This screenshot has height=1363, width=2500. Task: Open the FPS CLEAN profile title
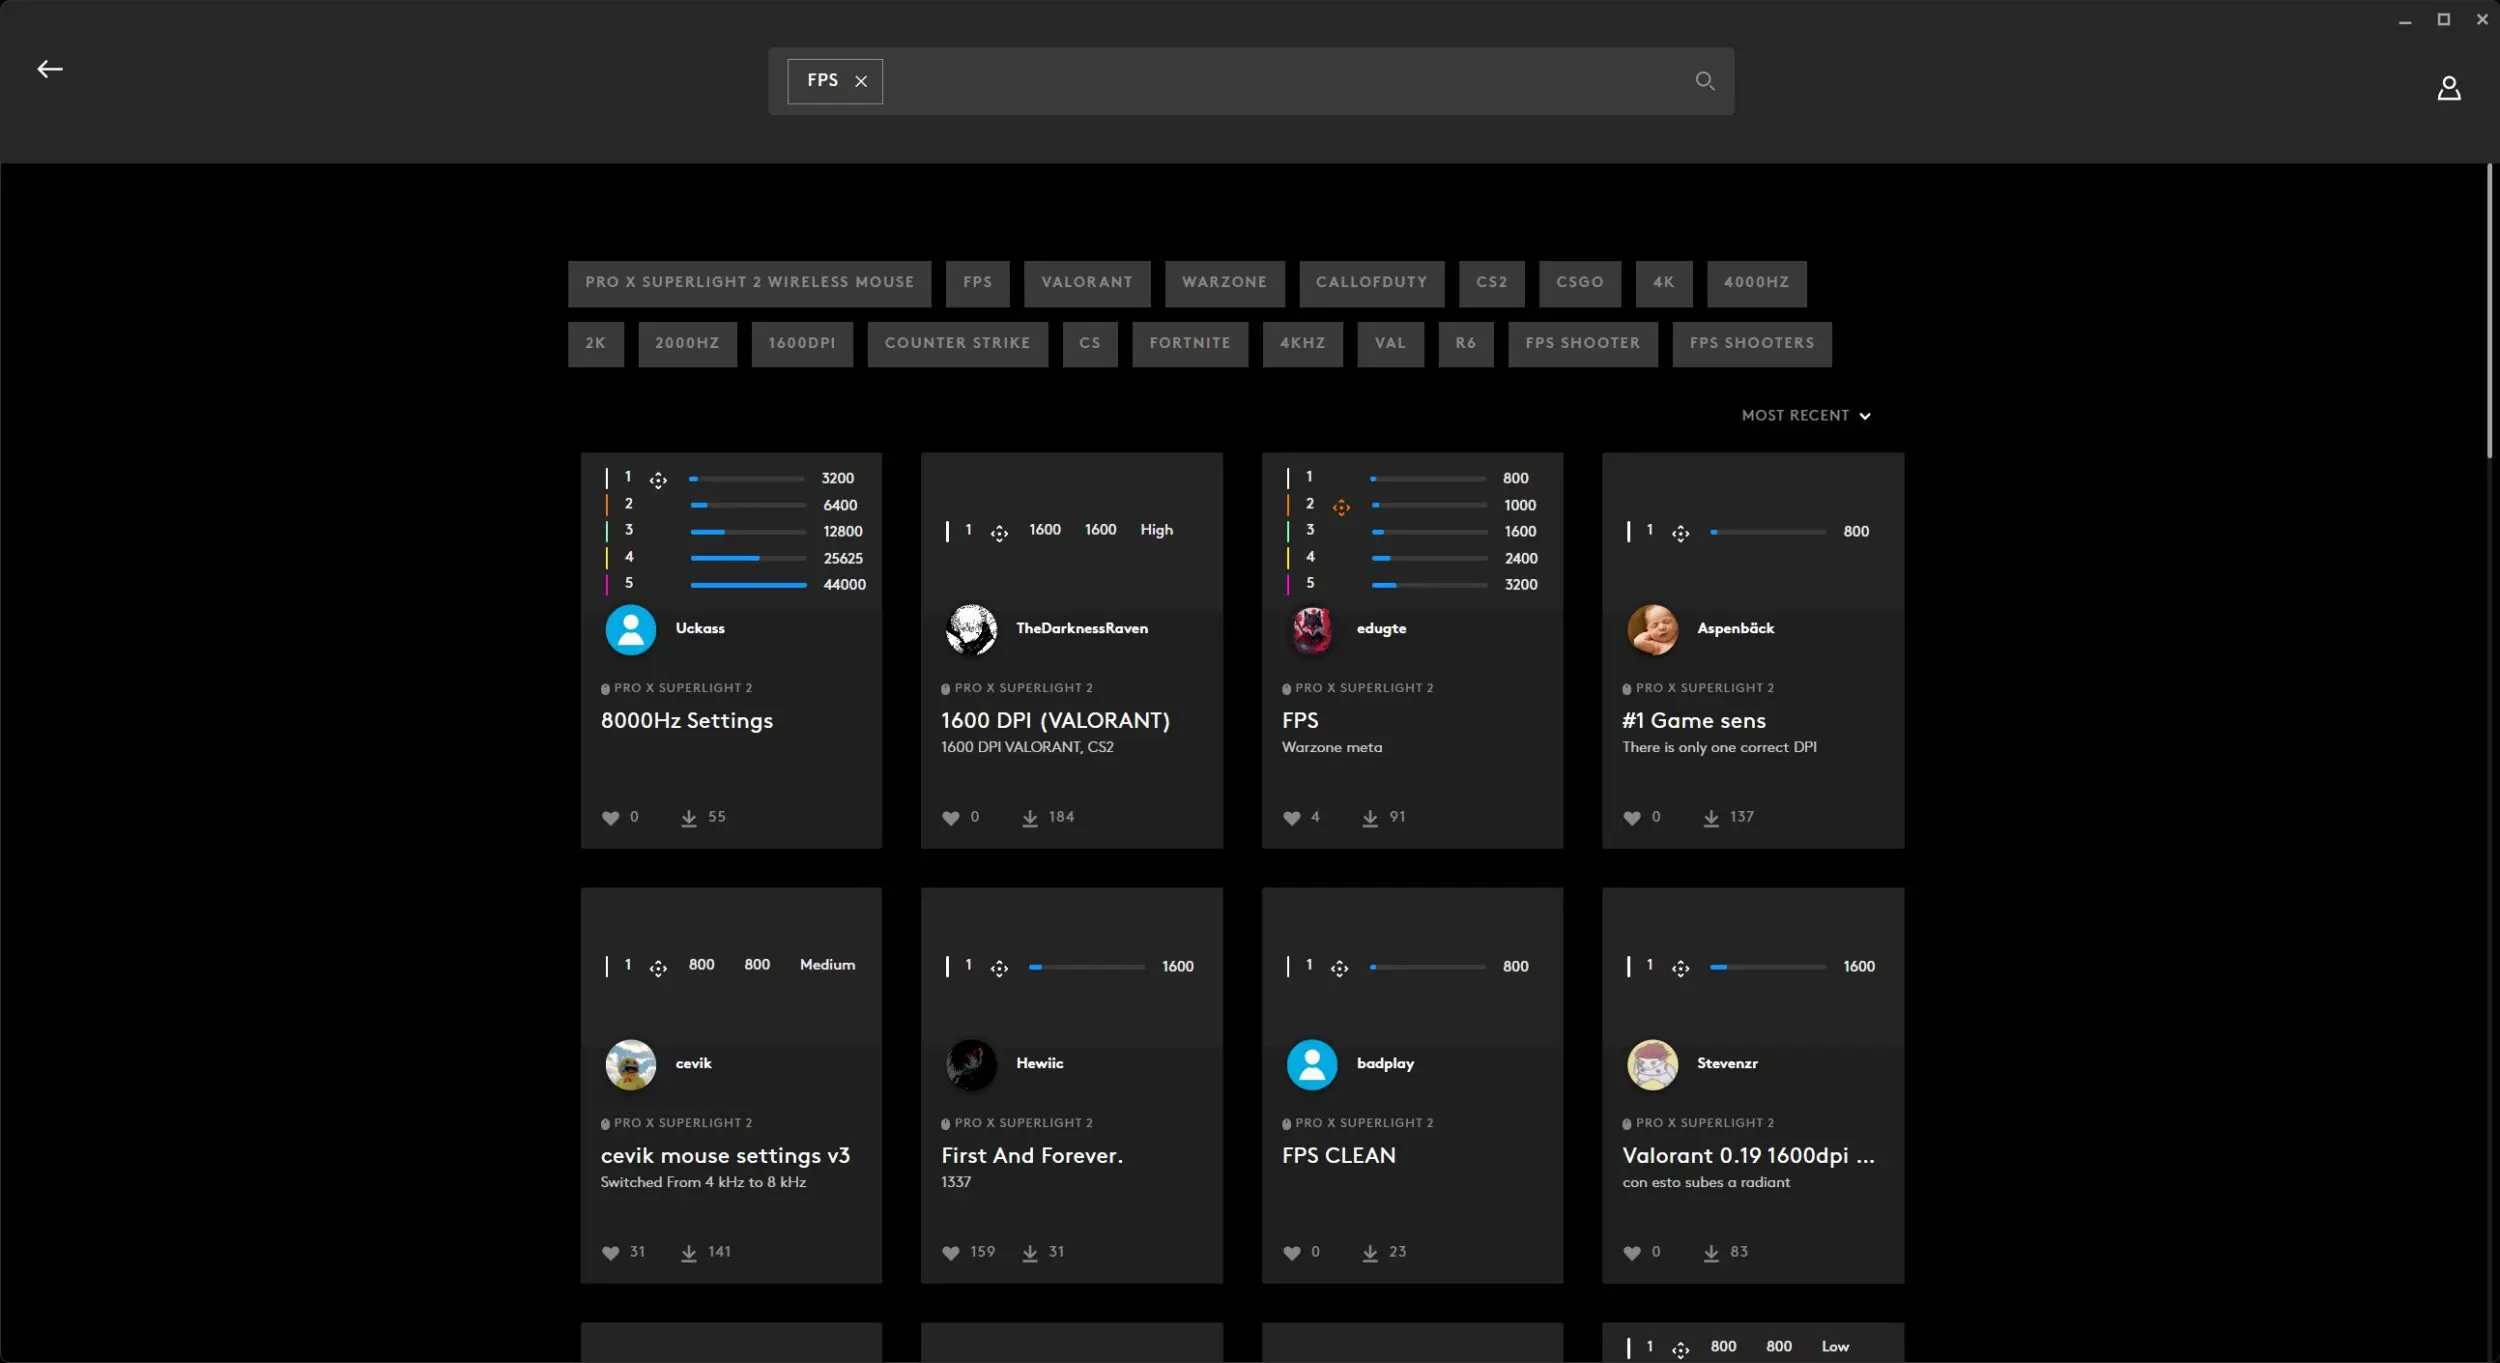1338,1156
